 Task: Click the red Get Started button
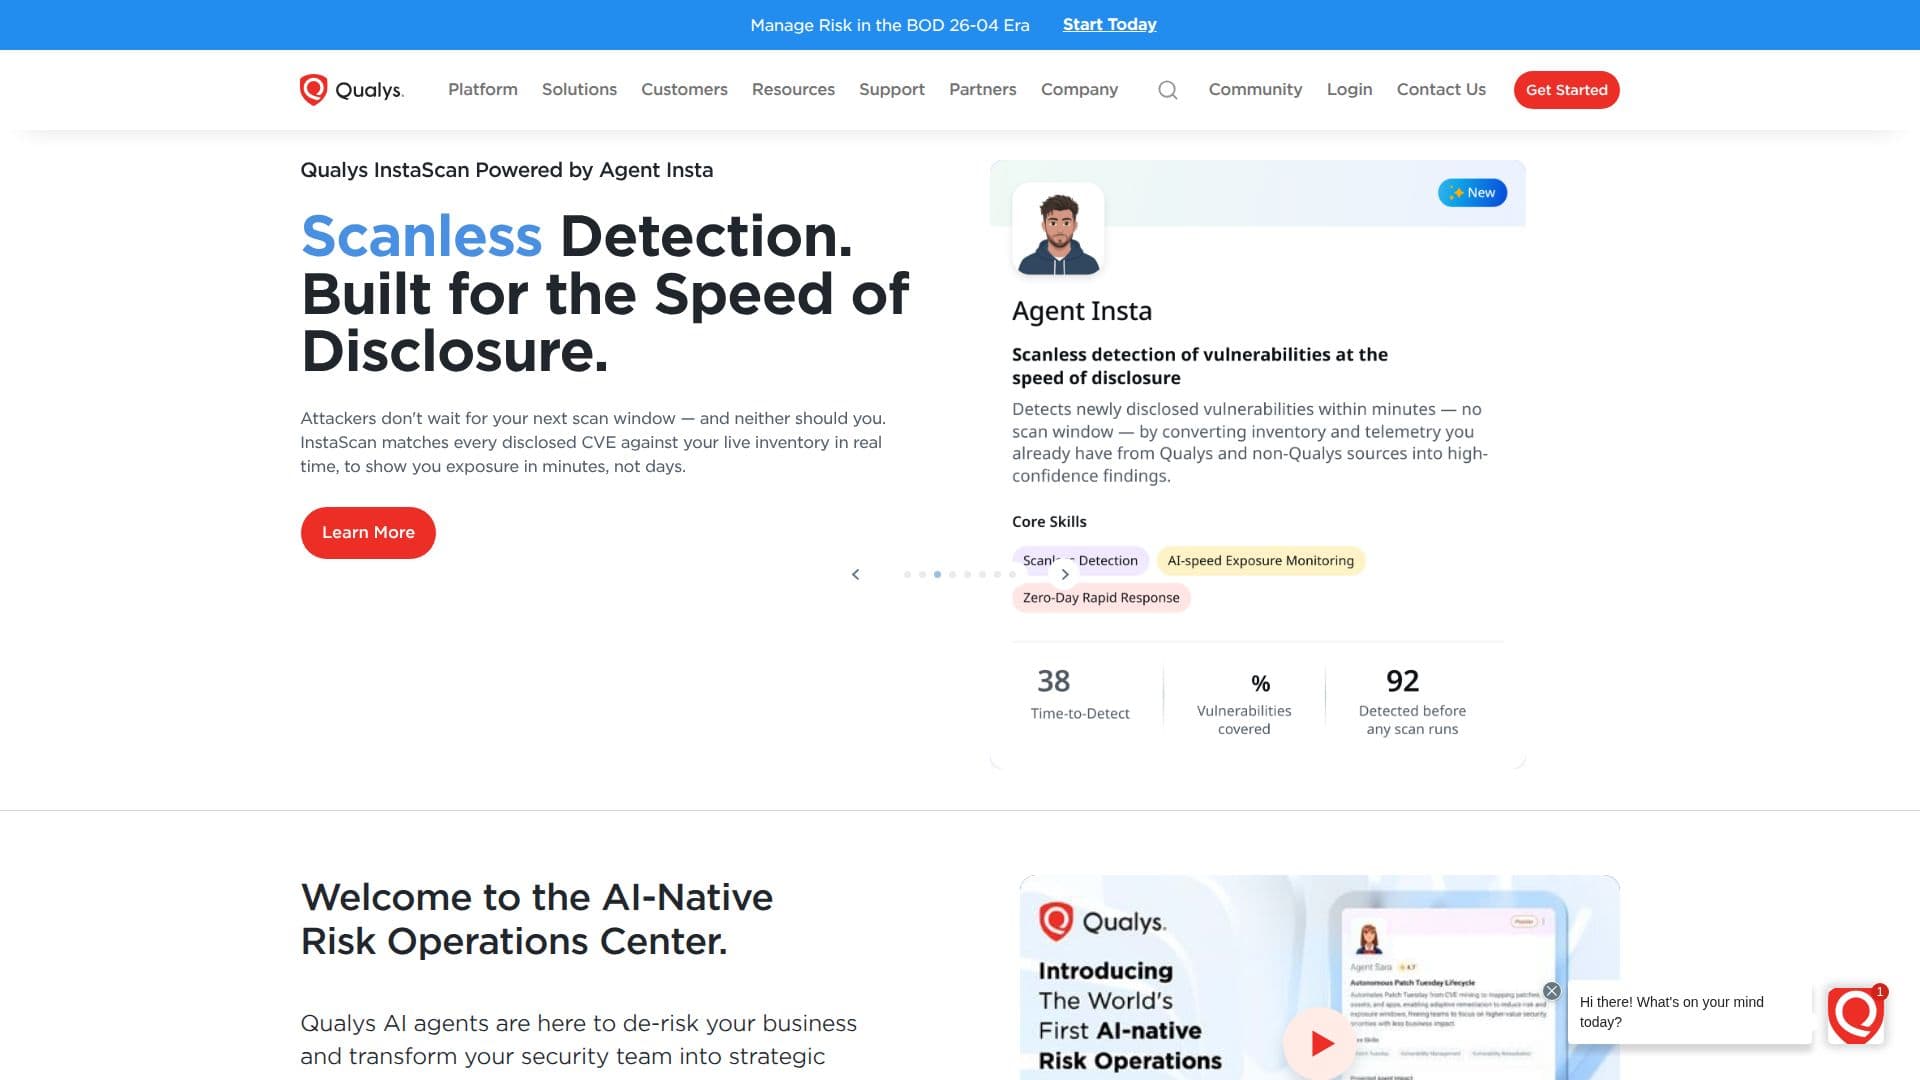click(x=1566, y=90)
